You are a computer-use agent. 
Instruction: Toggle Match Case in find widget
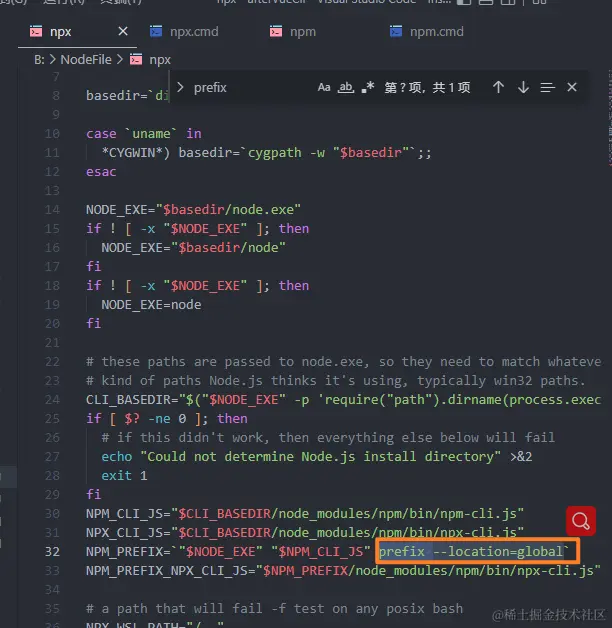click(x=324, y=87)
